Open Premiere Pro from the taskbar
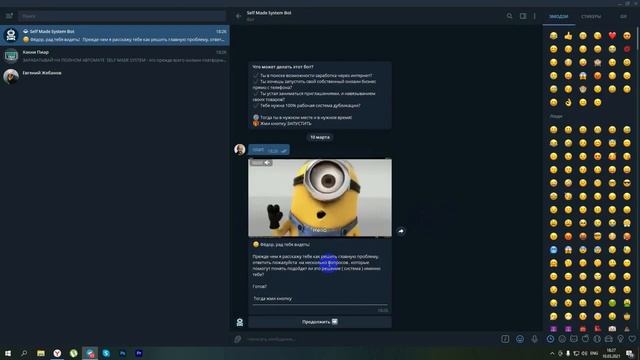640x360 pixels. [x=139, y=353]
